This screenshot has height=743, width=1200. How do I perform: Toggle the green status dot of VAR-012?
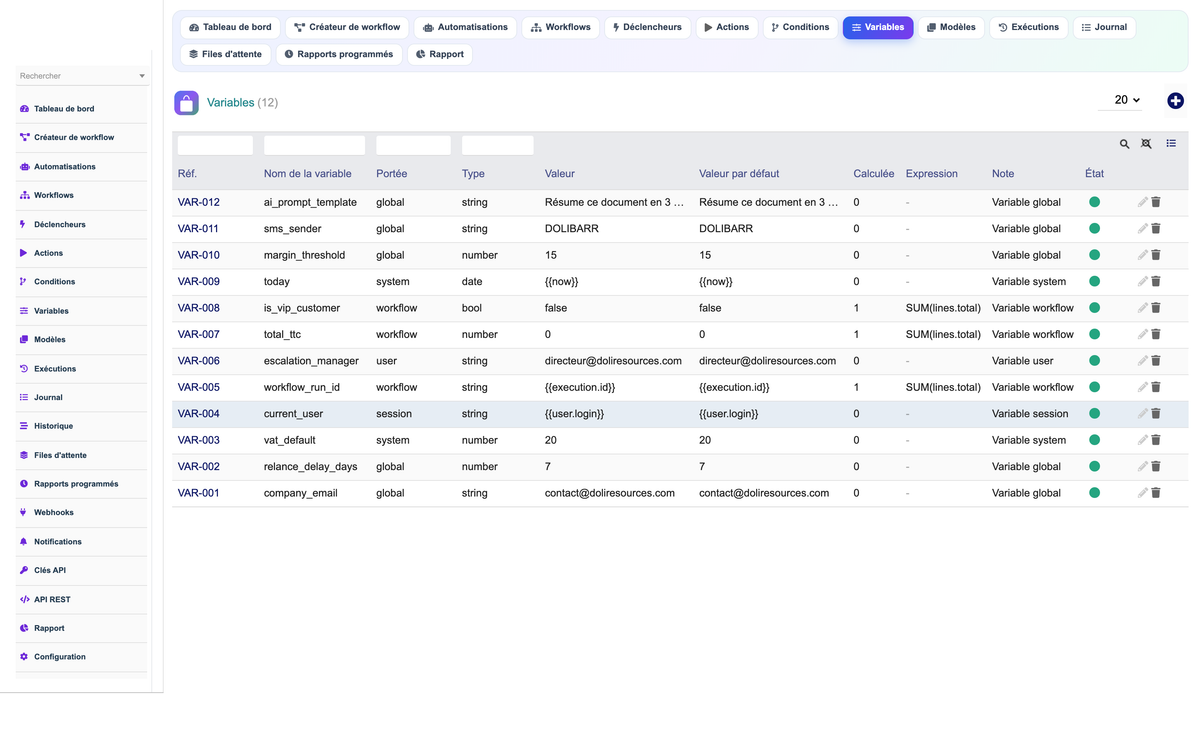click(x=1094, y=202)
